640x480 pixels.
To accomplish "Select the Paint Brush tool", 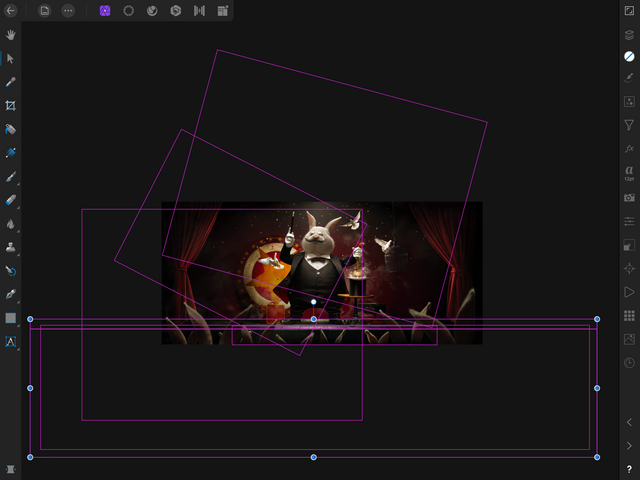I will click(11, 176).
